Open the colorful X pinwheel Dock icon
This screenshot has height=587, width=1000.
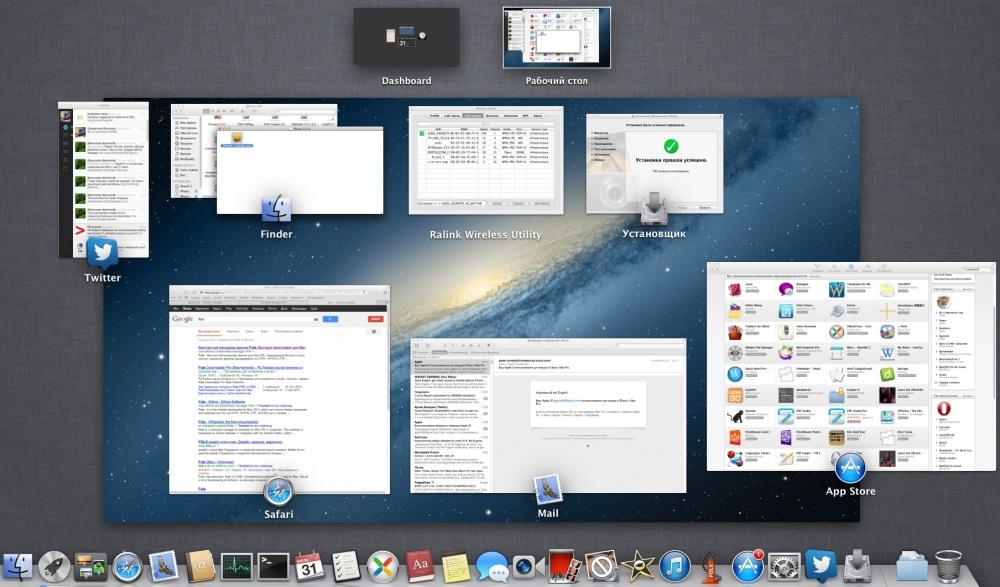[x=383, y=567]
